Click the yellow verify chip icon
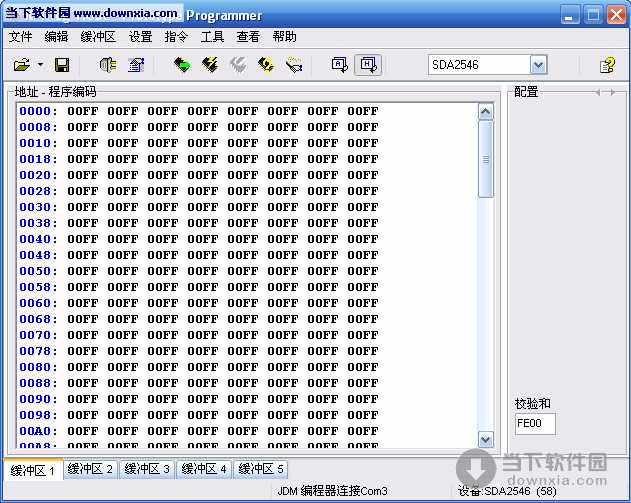This screenshot has height=503, width=631. (x=266, y=65)
